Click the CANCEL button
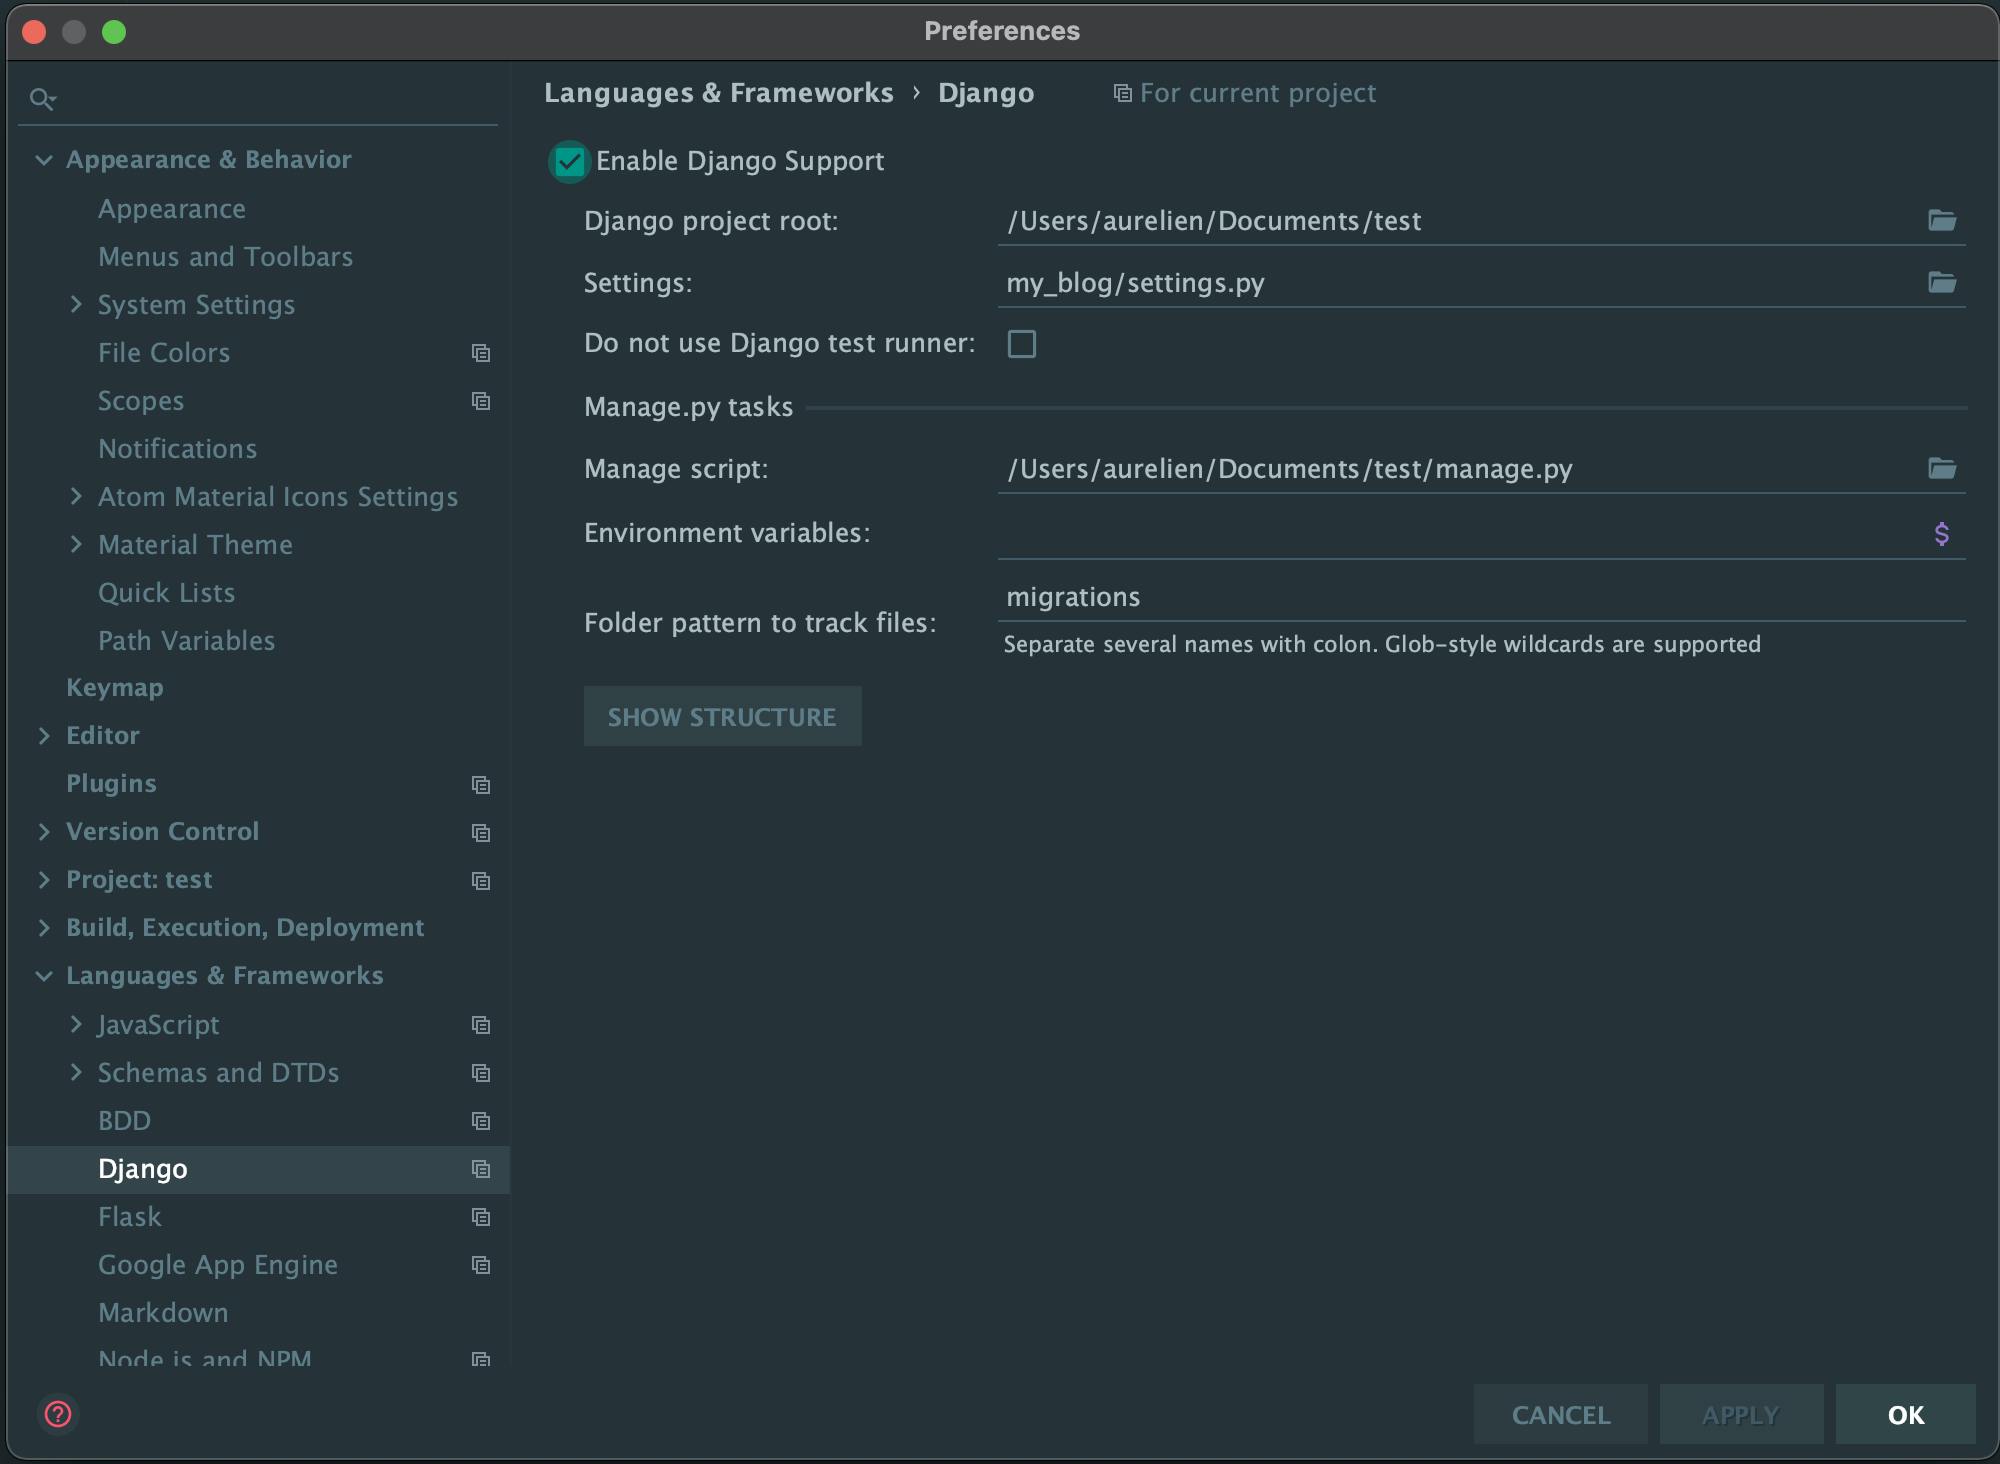The height and width of the screenshot is (1464, 2000). [1561, 1414]
